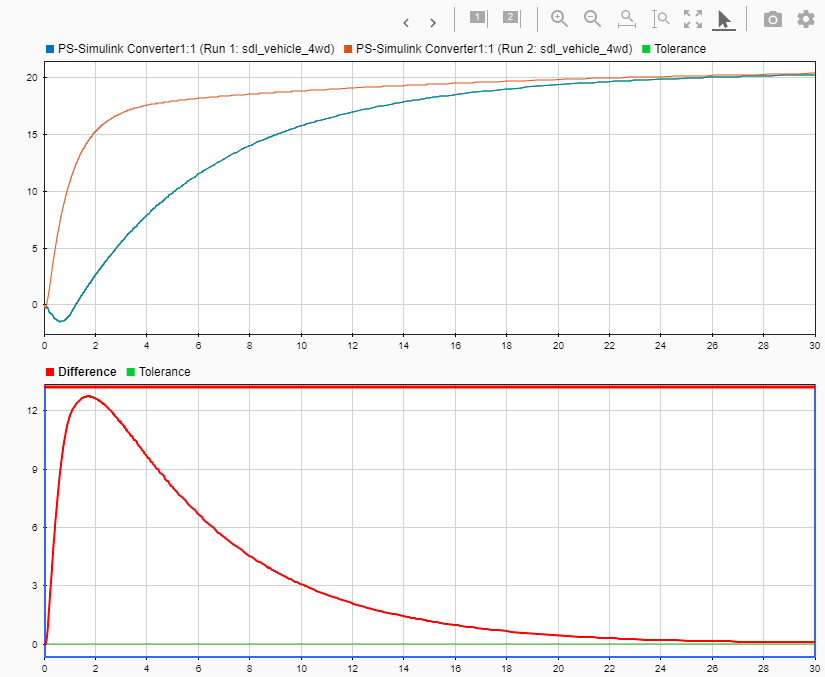Select the zoom in tool

559,19
